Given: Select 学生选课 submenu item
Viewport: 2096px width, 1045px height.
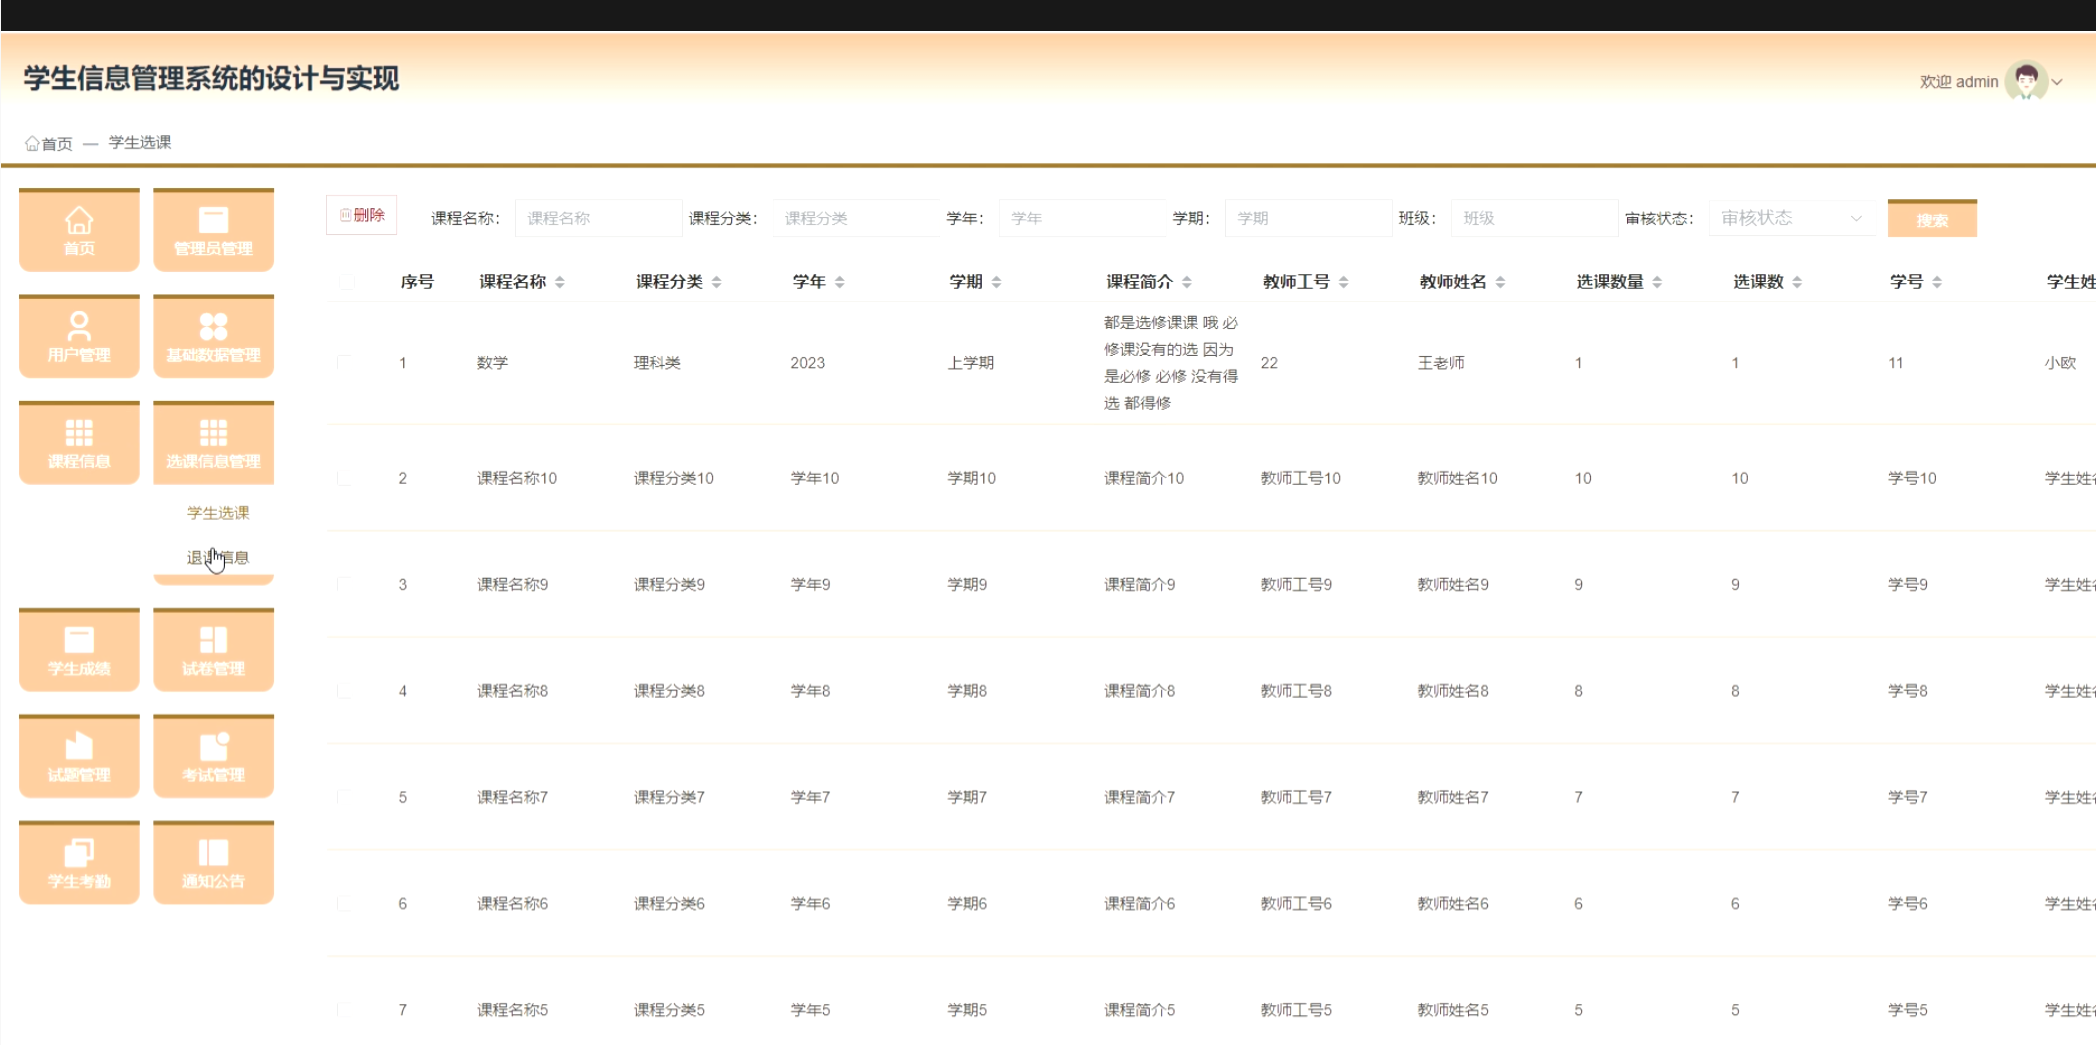Looking at the screenshot, I should 218,513.
